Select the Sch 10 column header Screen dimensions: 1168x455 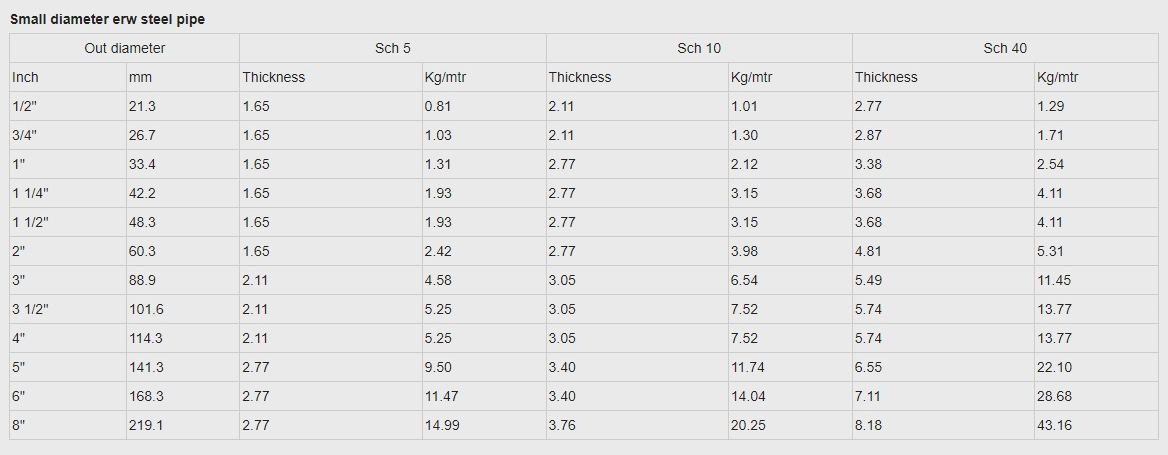(699, 48)
